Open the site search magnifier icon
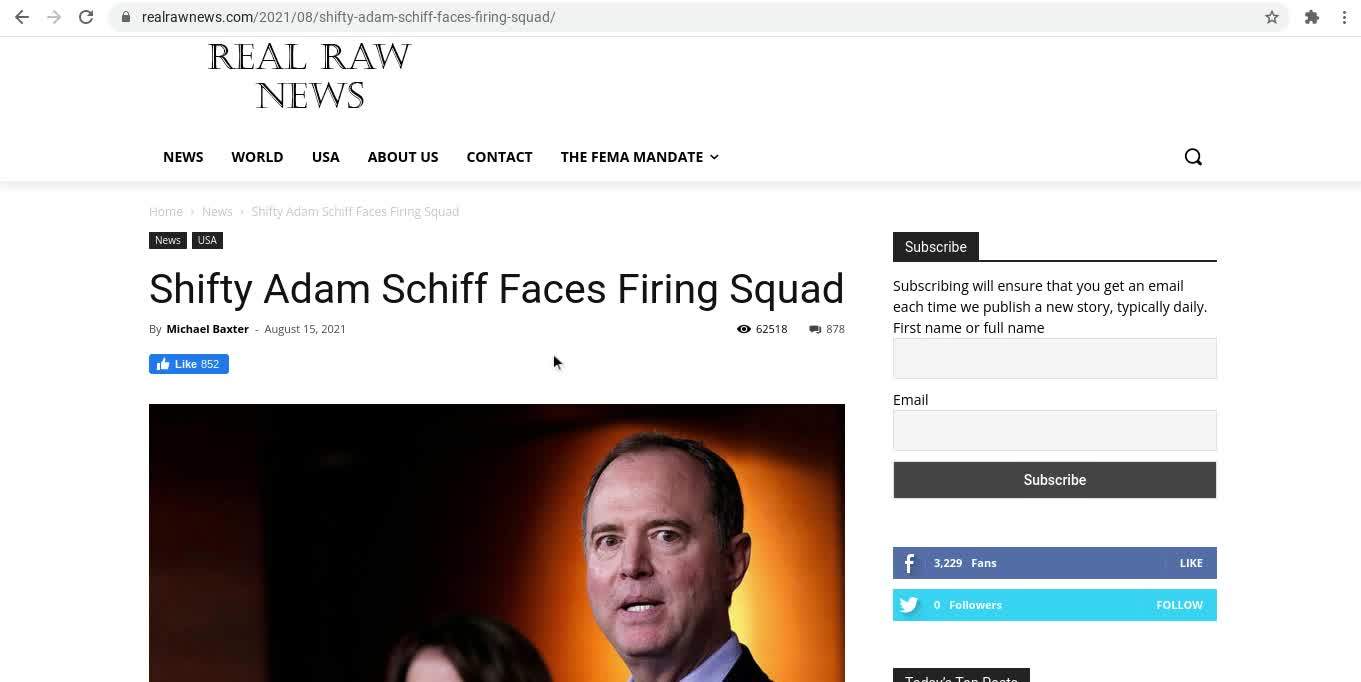The width and height of the screenshot is (1361, 682). point(1193,157)
